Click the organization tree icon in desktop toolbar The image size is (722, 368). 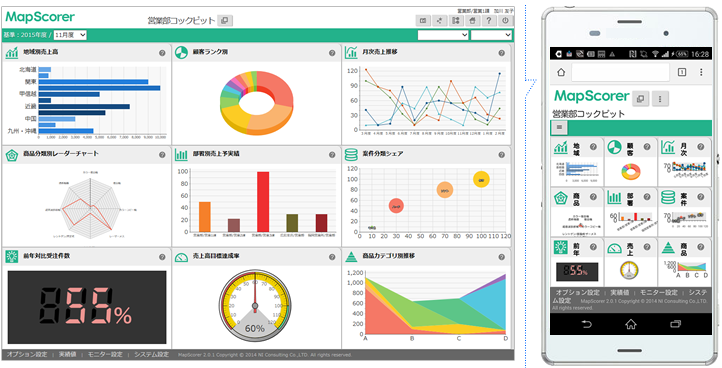pos(455,20)
